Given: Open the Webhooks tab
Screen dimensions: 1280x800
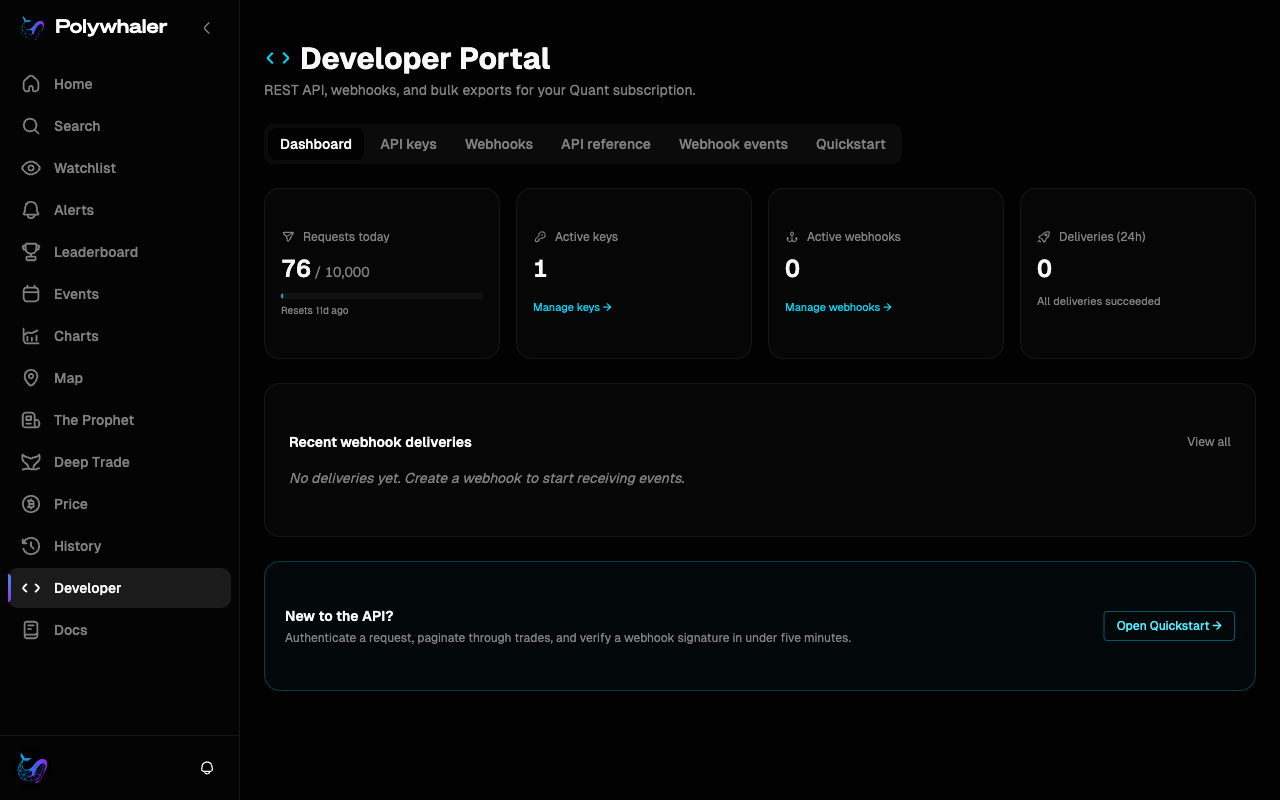Looking at the screenshot, I should coord(499,144).
